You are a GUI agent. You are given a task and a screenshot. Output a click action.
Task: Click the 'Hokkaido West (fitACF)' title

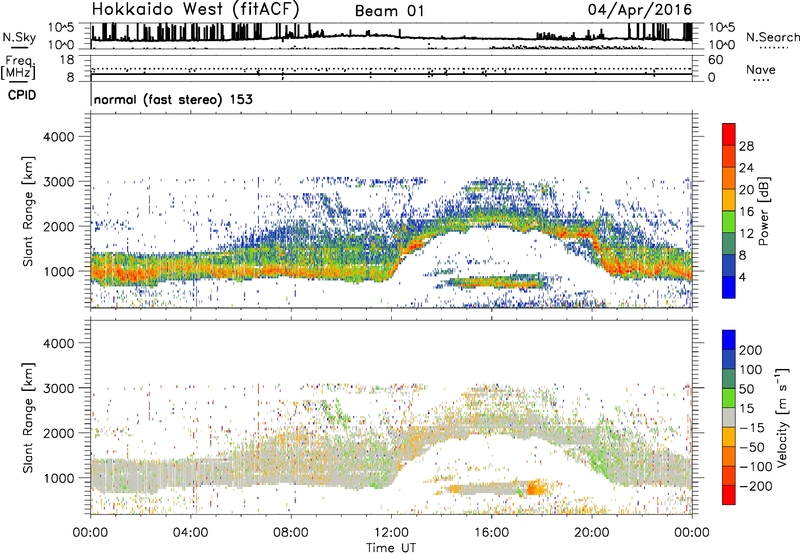pyautogui.click(x=195, y=9)
